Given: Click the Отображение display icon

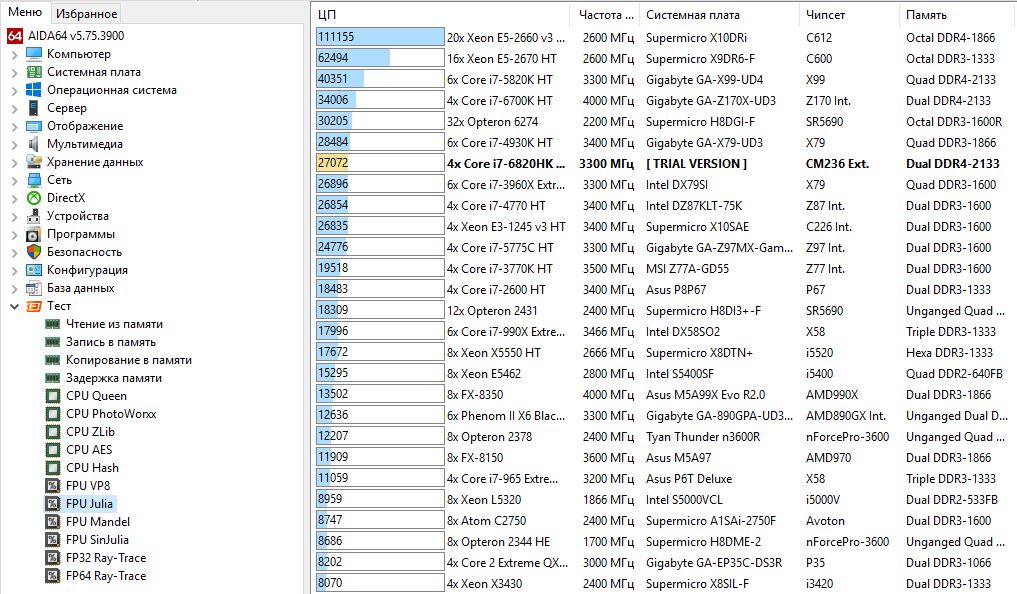Looking at the screenshot, I should point(34,126).
